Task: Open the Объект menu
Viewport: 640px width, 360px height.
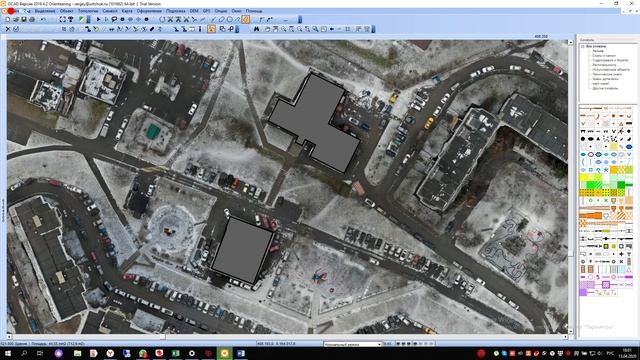Action: pyautogui.click(x=67, y=11)
